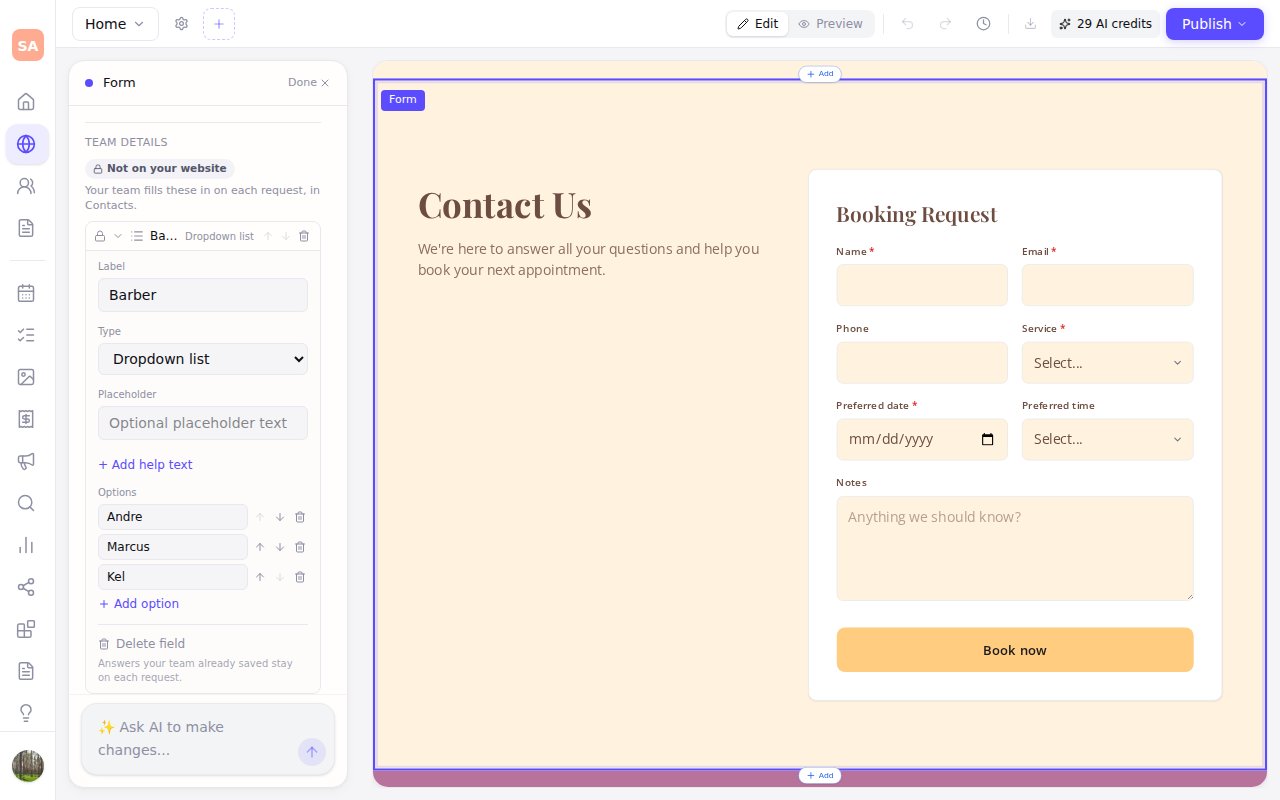Open the date picker calendar icon

(x=988, y=439)
